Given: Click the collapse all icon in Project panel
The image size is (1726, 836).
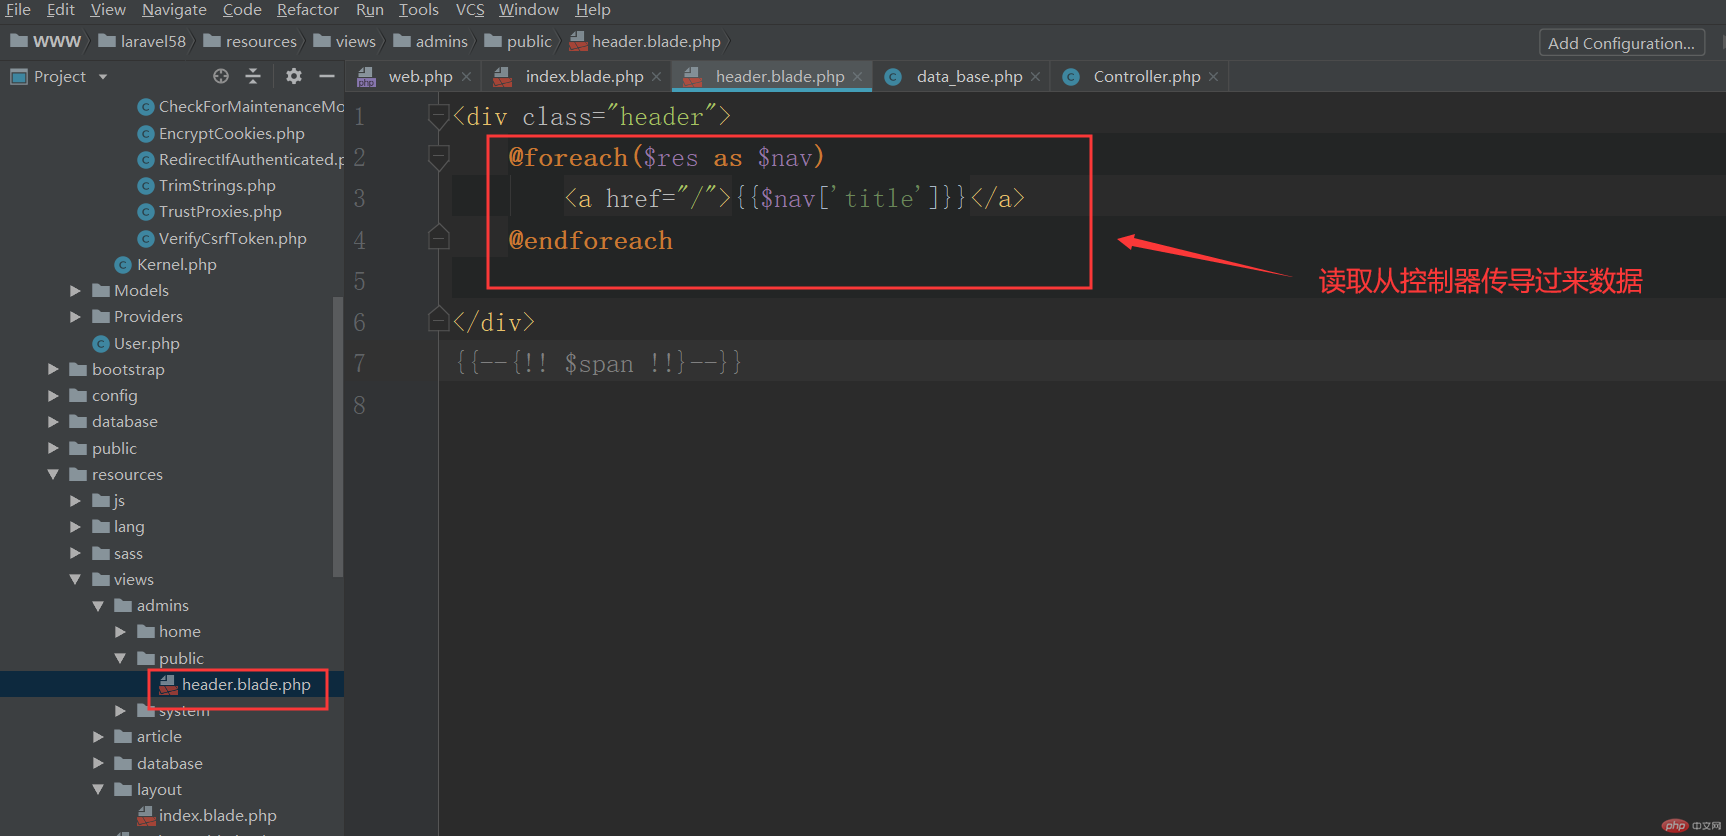Looking at the screenshot, I should coord(253,76).
